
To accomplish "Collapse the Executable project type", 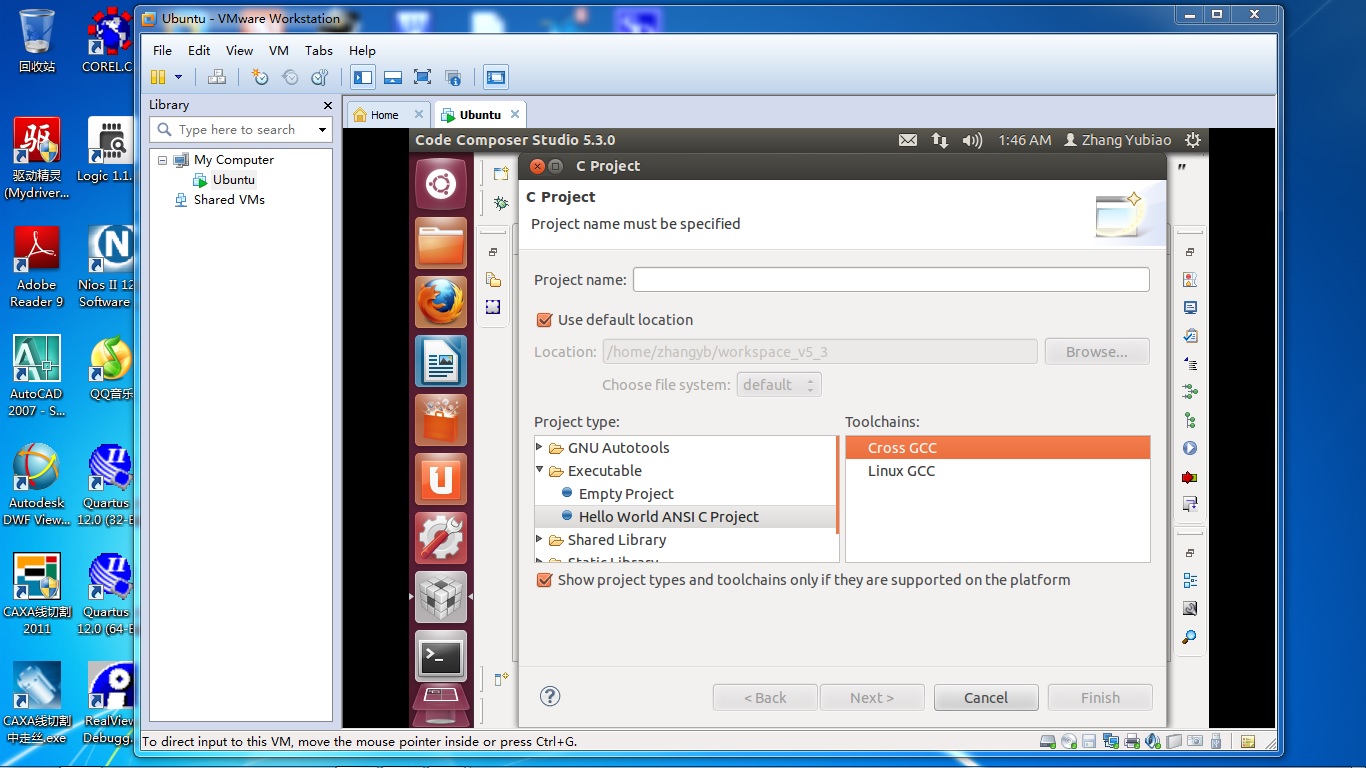I will pos(540,470).
